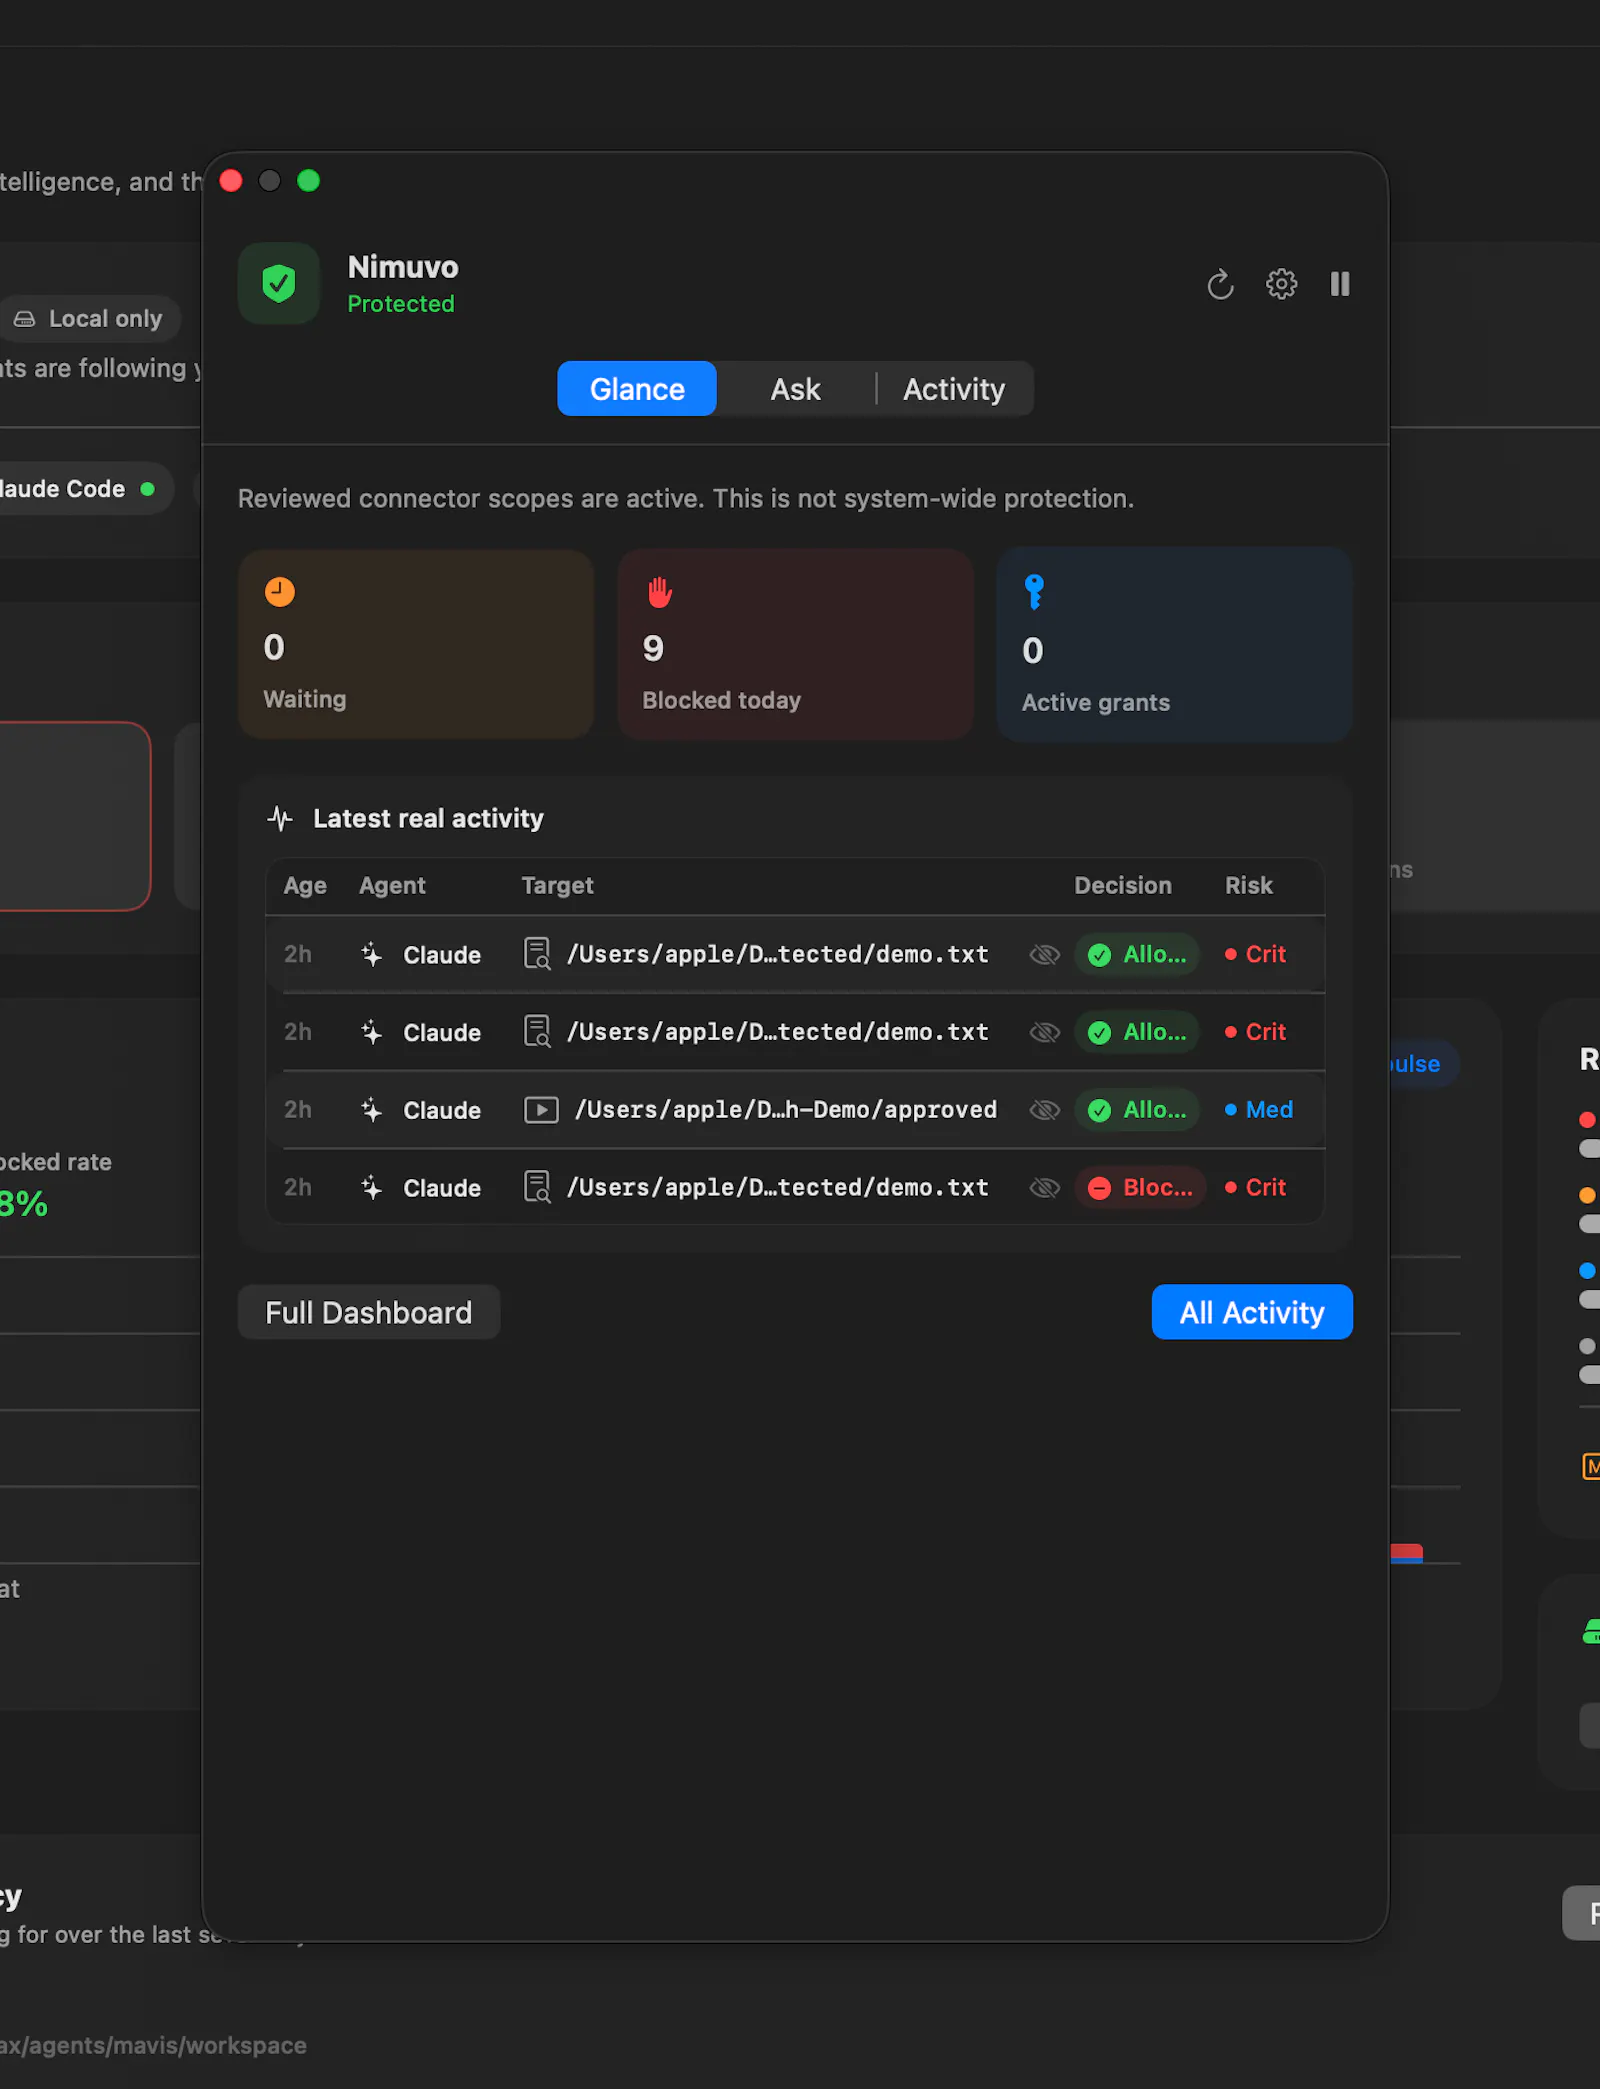The width and height of the screenshot is (1600, 2089).
Task: Click Claude agent name in first row
Action: pos(442,956)
